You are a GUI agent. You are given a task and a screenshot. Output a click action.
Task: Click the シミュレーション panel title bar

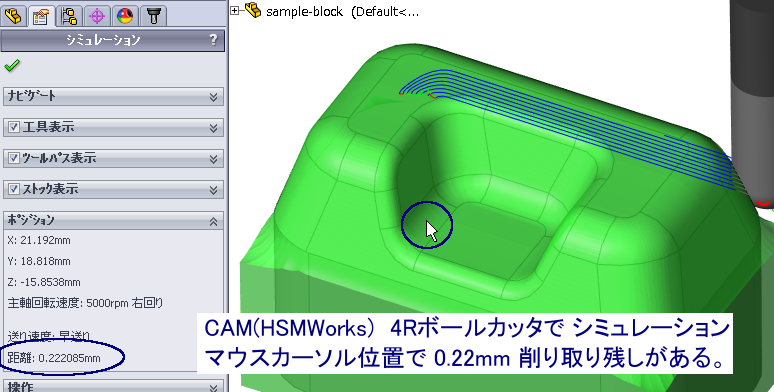tap(113, 40)
